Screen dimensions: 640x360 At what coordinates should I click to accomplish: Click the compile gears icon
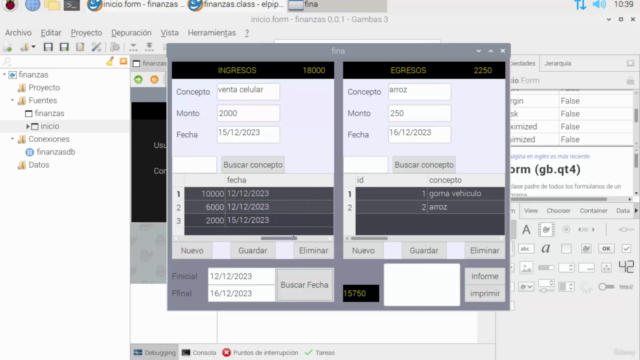115,47
